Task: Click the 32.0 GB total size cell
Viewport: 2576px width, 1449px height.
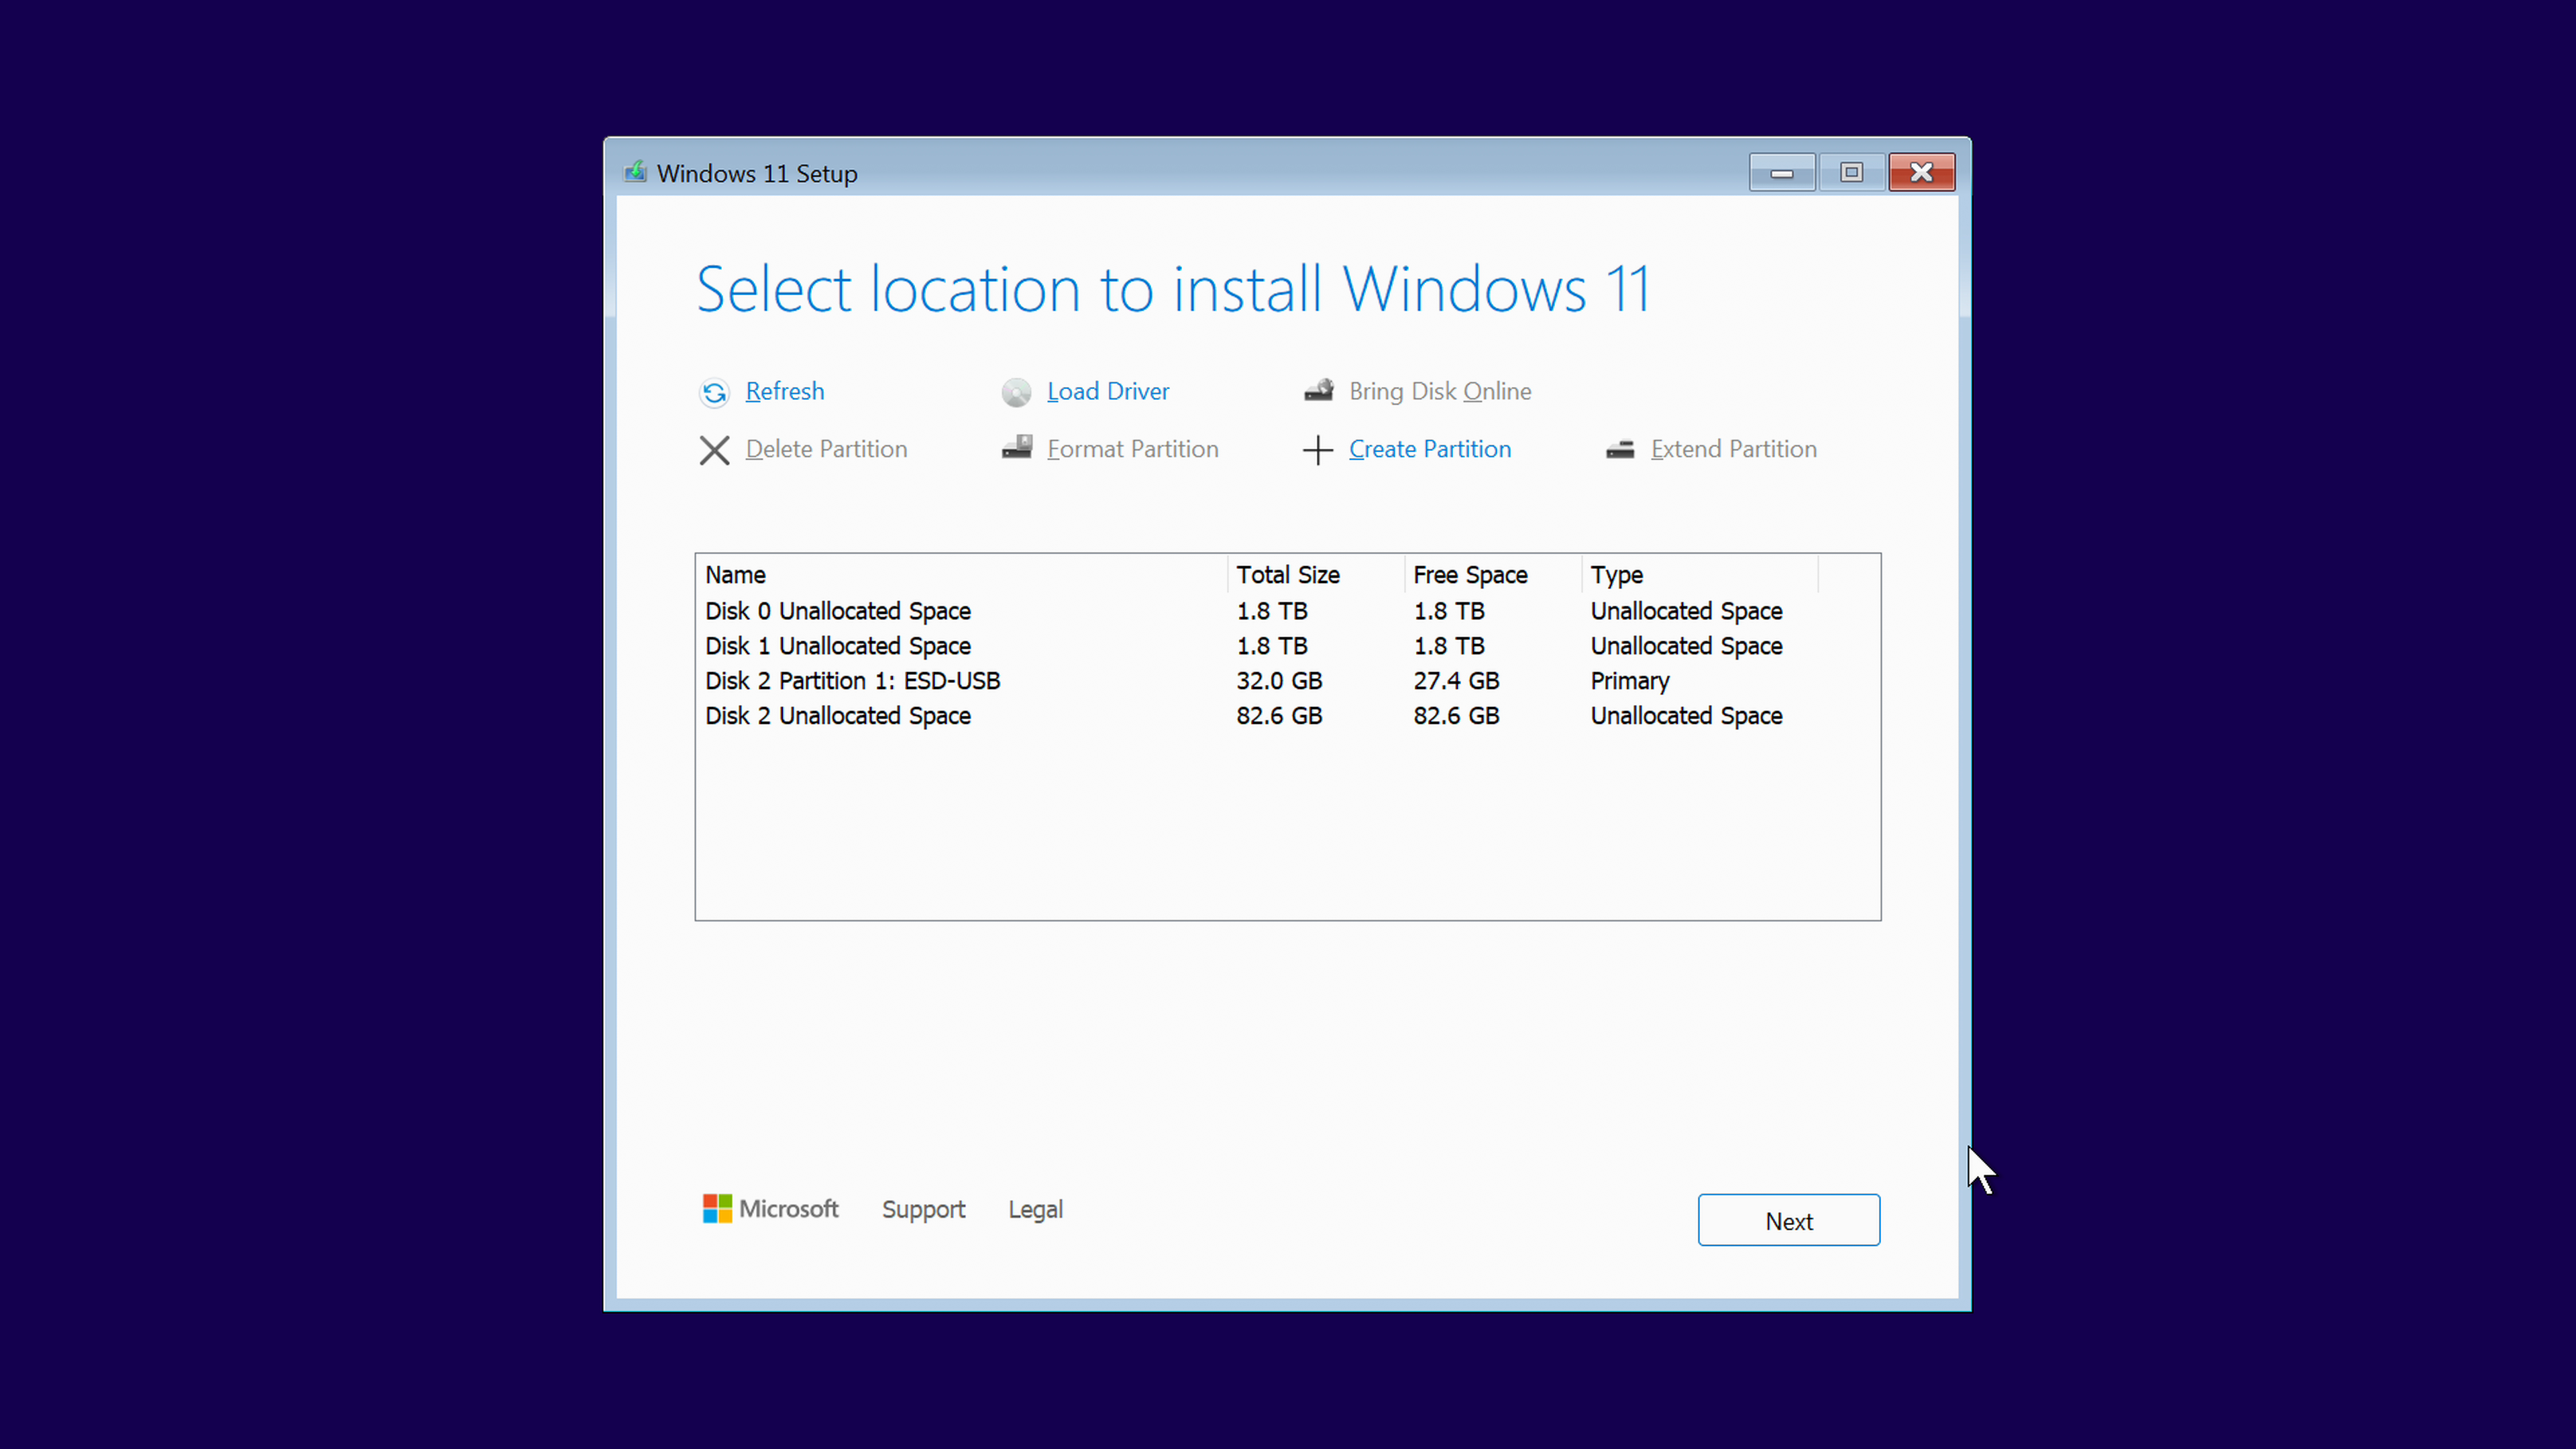Action: click(1279, 681)
